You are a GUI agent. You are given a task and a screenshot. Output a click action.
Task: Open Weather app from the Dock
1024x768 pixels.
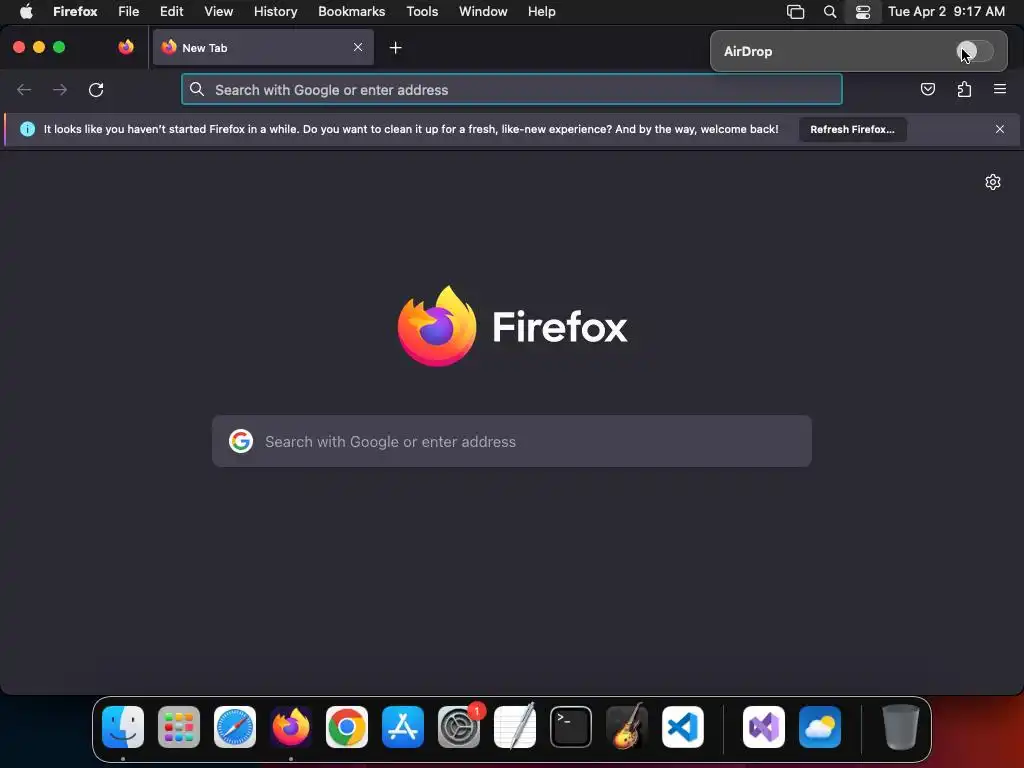tap(820, 727)
